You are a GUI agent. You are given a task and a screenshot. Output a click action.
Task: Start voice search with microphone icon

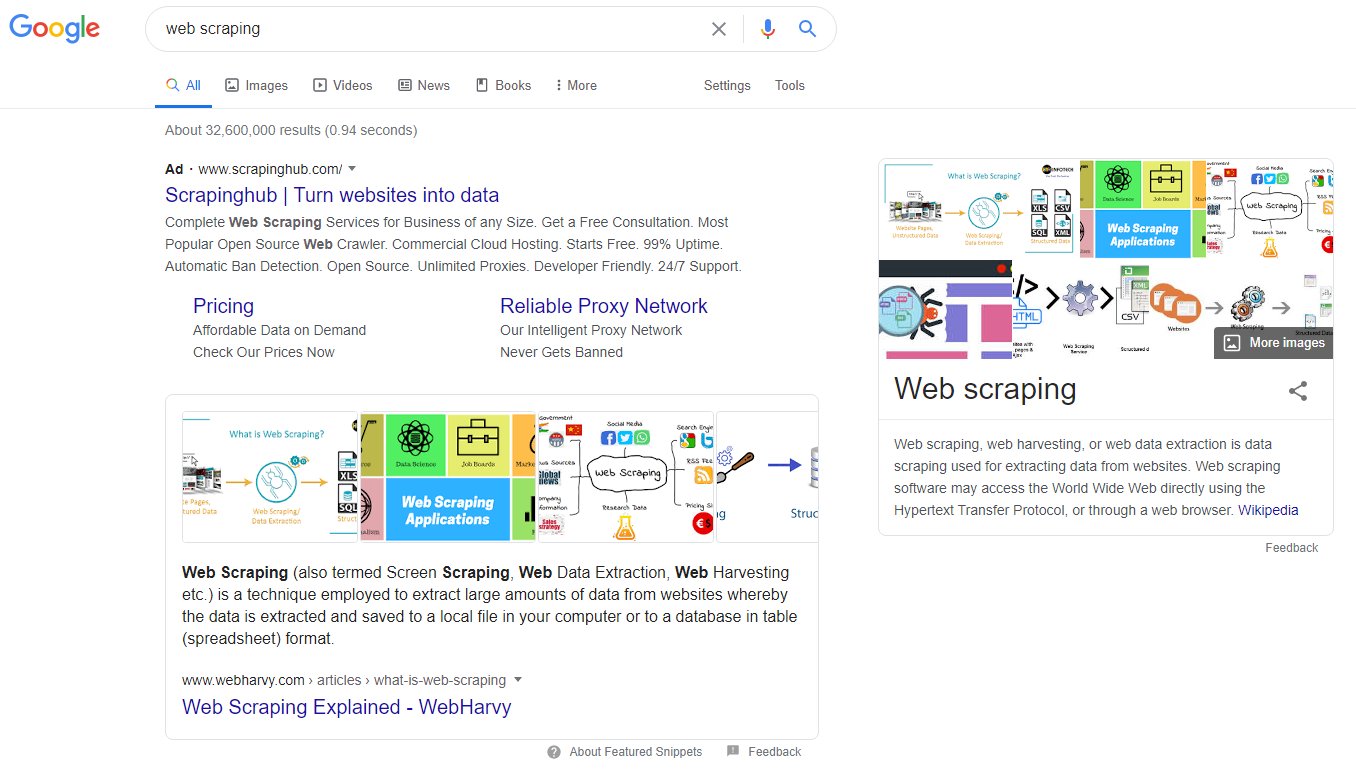click(768, 29)
